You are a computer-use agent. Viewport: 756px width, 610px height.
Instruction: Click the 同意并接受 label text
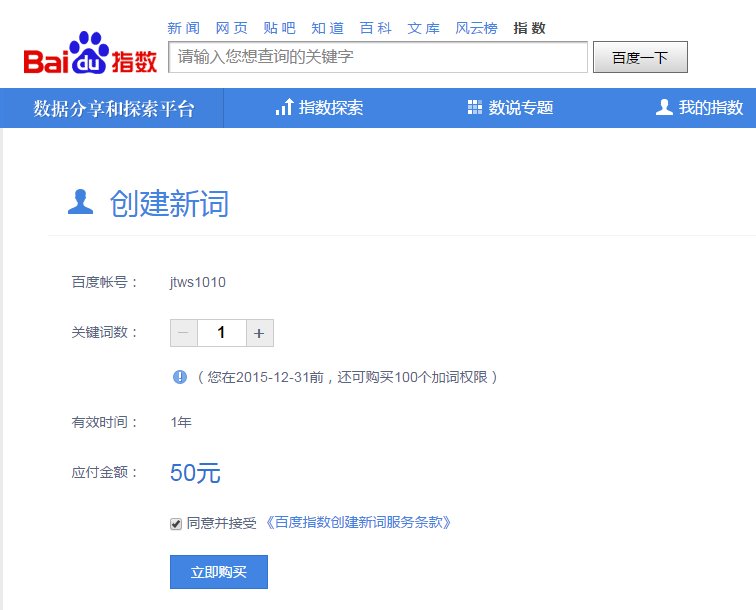click(221, 523)
